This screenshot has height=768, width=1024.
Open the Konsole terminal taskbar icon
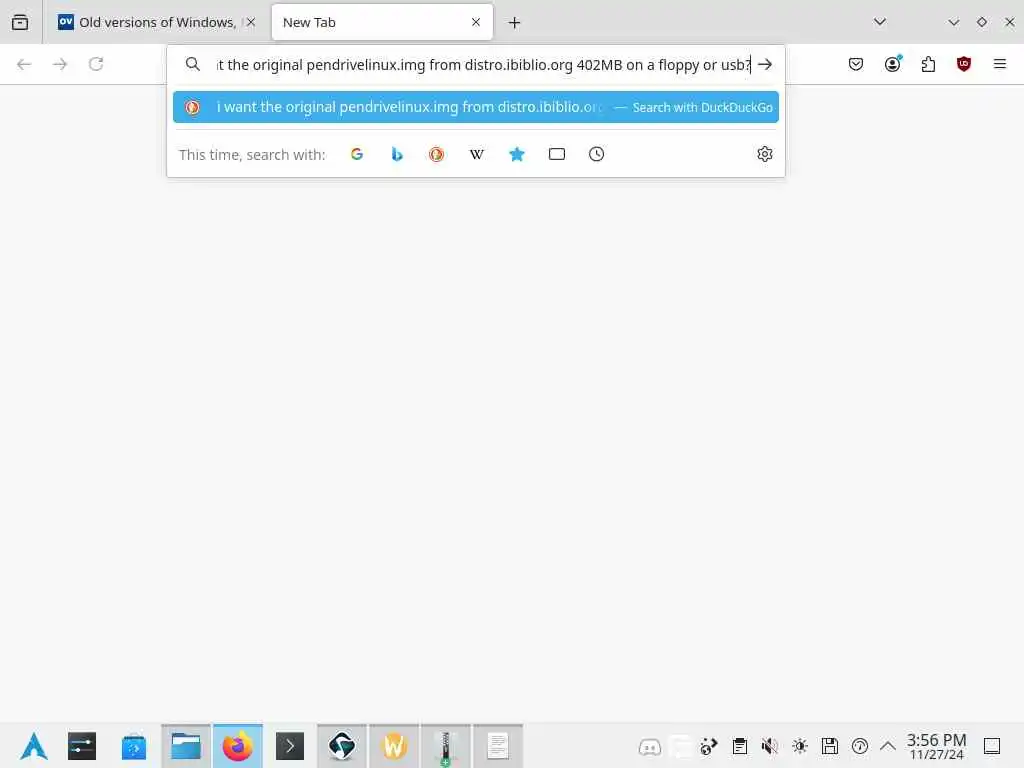click(290, 746)
